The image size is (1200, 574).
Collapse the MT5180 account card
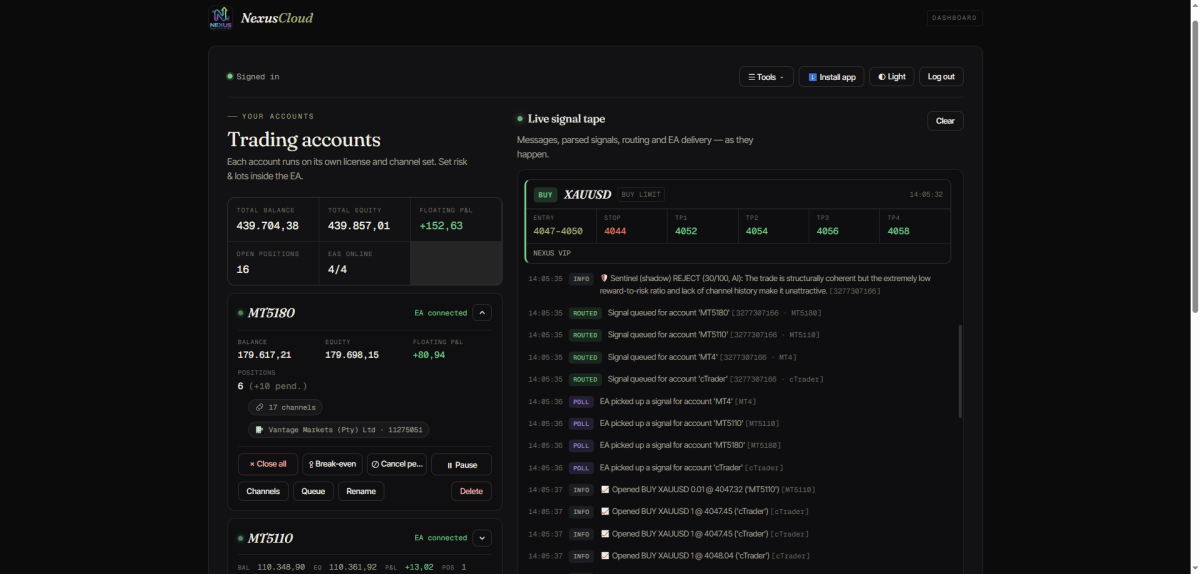coord(482,313)
